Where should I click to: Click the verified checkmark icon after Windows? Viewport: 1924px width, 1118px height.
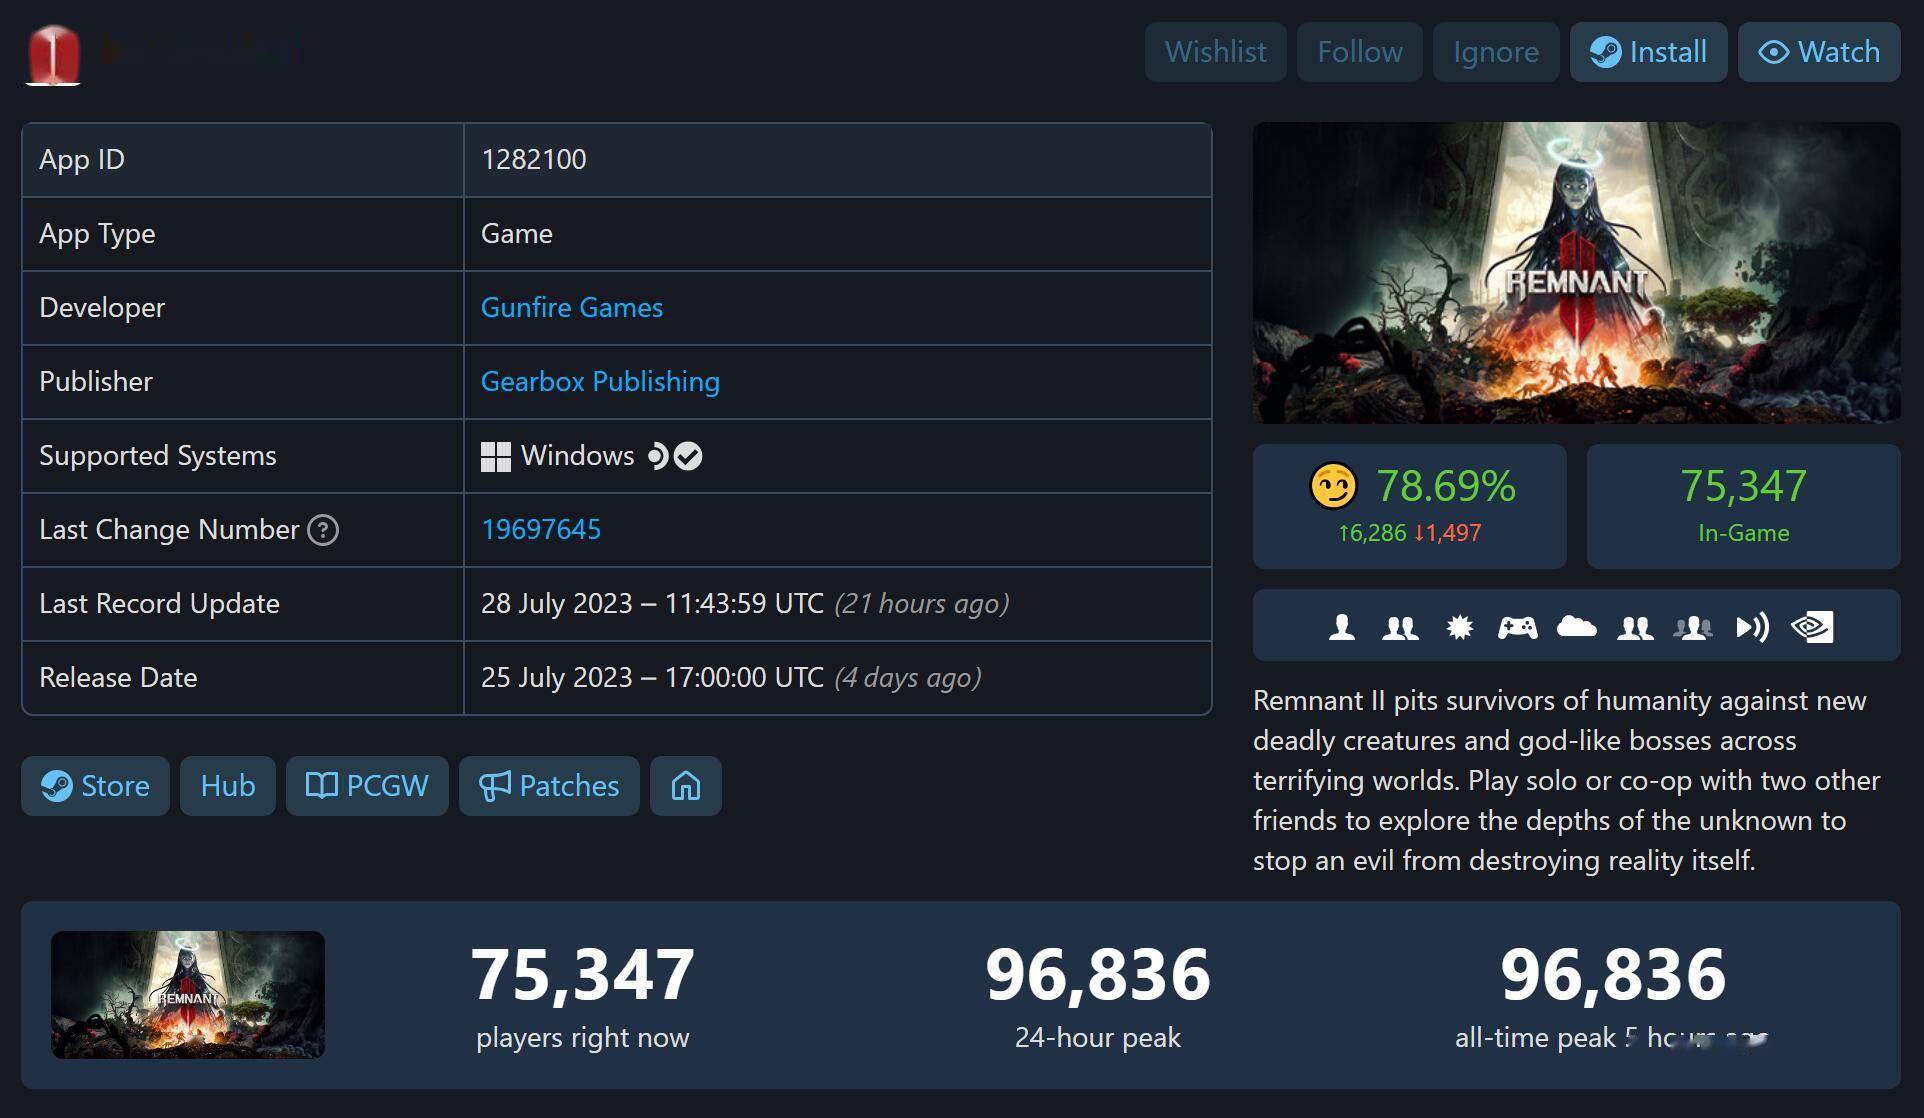688,456
